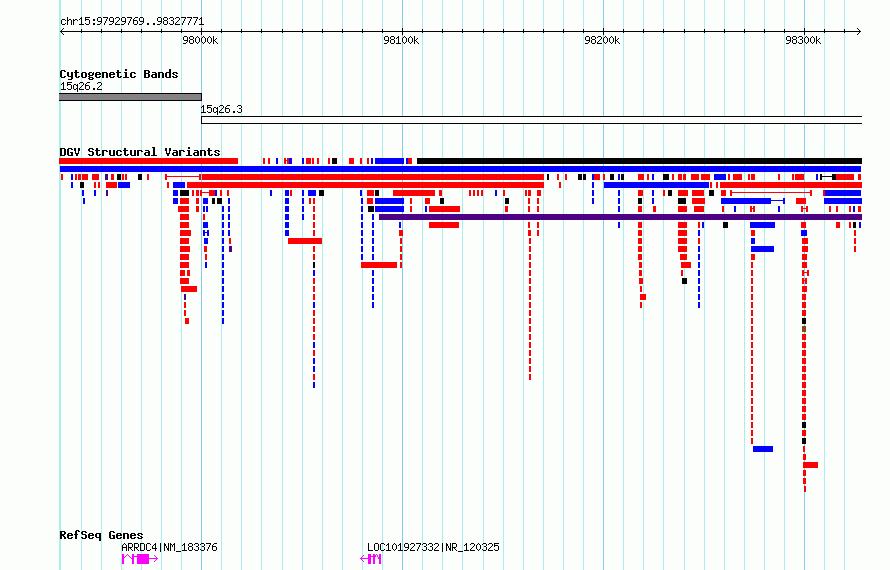Click the 98200k ruler tick label

[x=602, y=40]
